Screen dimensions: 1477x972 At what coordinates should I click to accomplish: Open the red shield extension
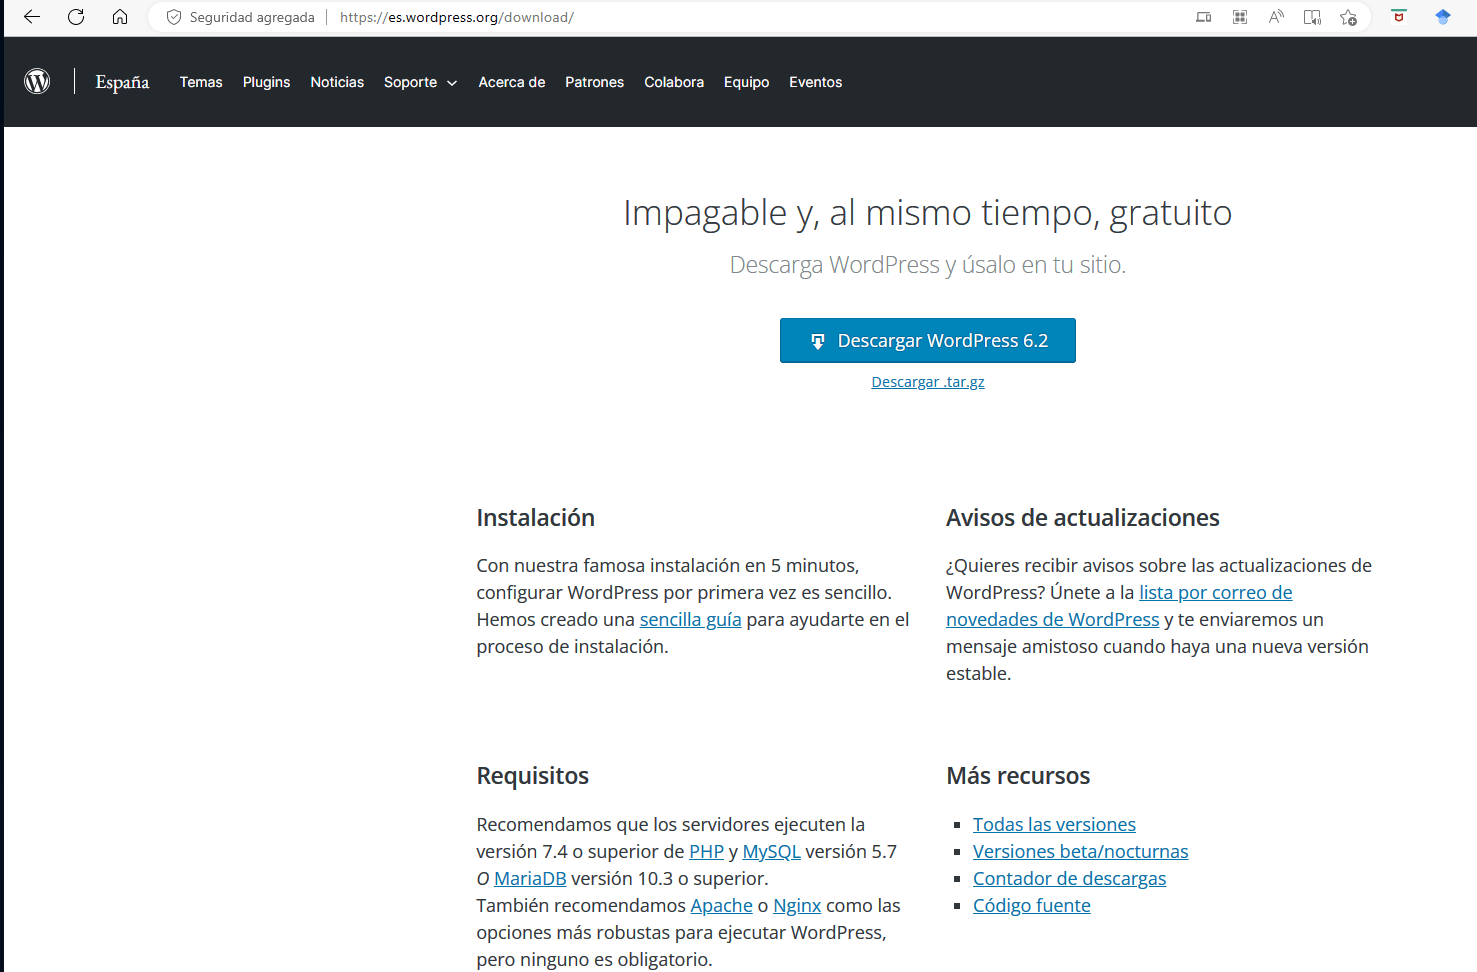pos(1398,17)
